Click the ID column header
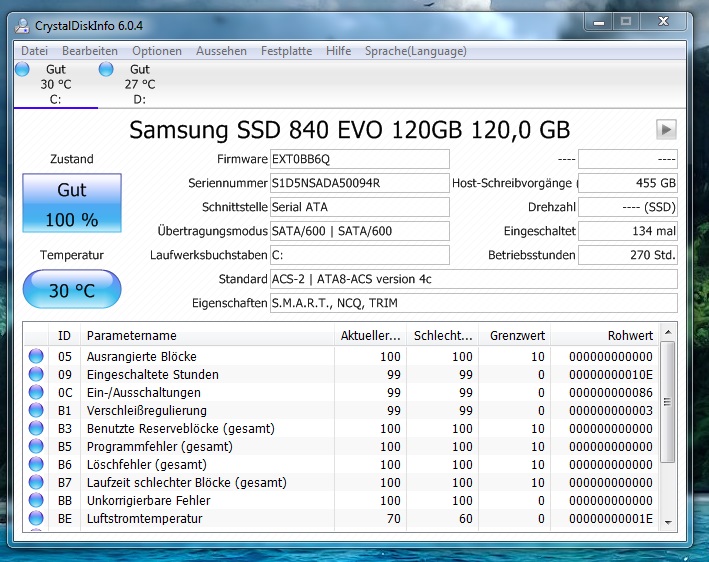 [x=64, y=335]
